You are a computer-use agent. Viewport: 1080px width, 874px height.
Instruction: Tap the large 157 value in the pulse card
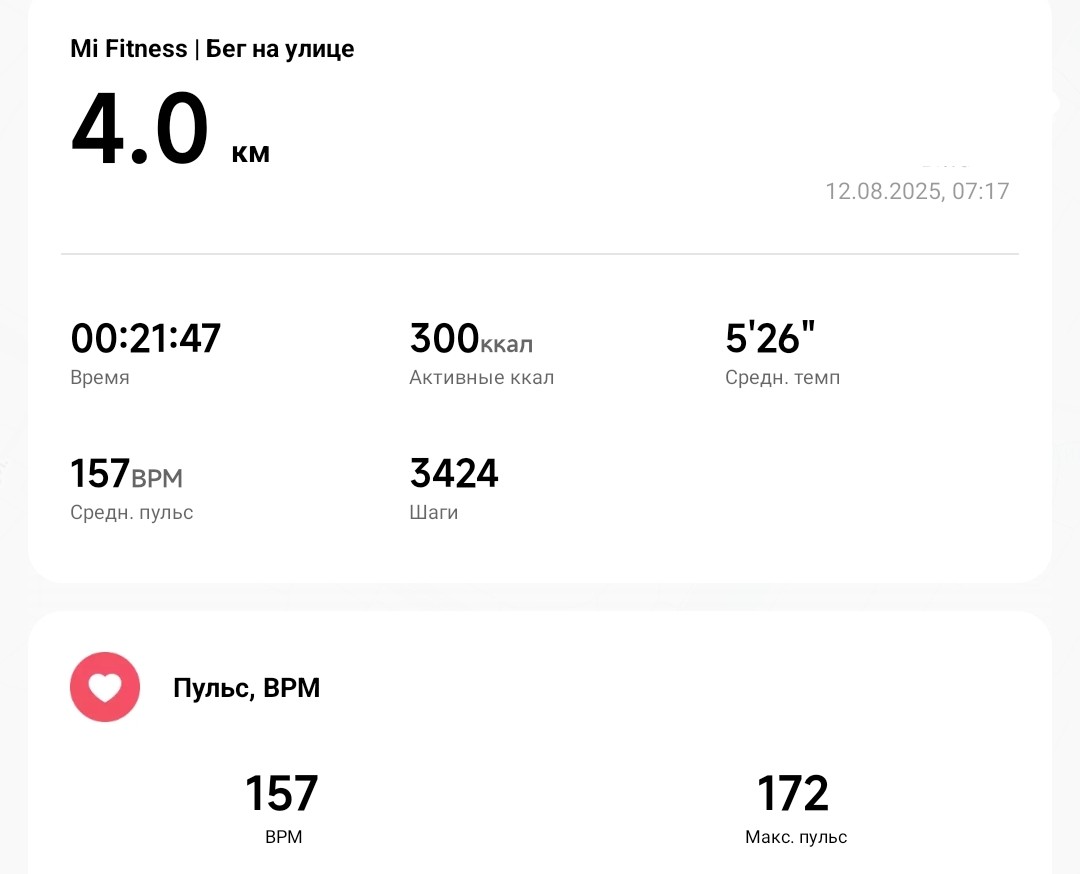pyautogui.click(x=282, y=793)
